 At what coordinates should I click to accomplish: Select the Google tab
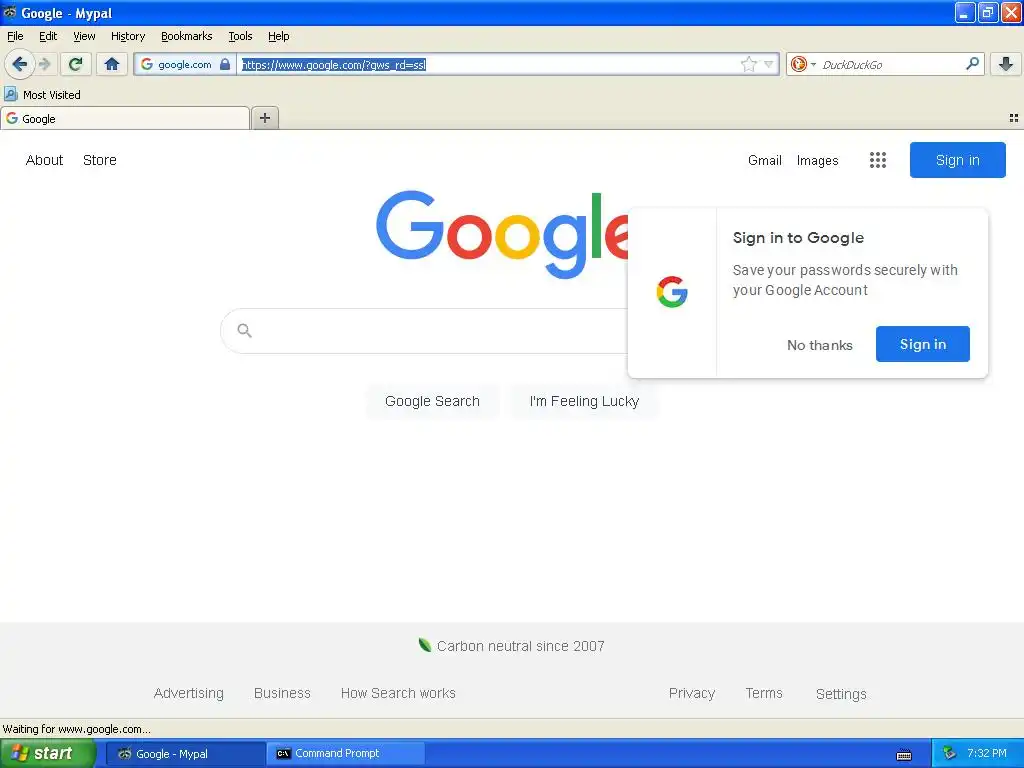pos(125,119)
